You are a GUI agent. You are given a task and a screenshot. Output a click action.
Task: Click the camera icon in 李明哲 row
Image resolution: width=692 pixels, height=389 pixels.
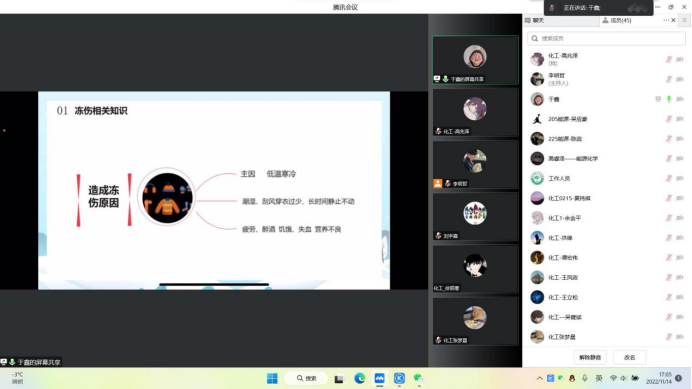(680, 79)
